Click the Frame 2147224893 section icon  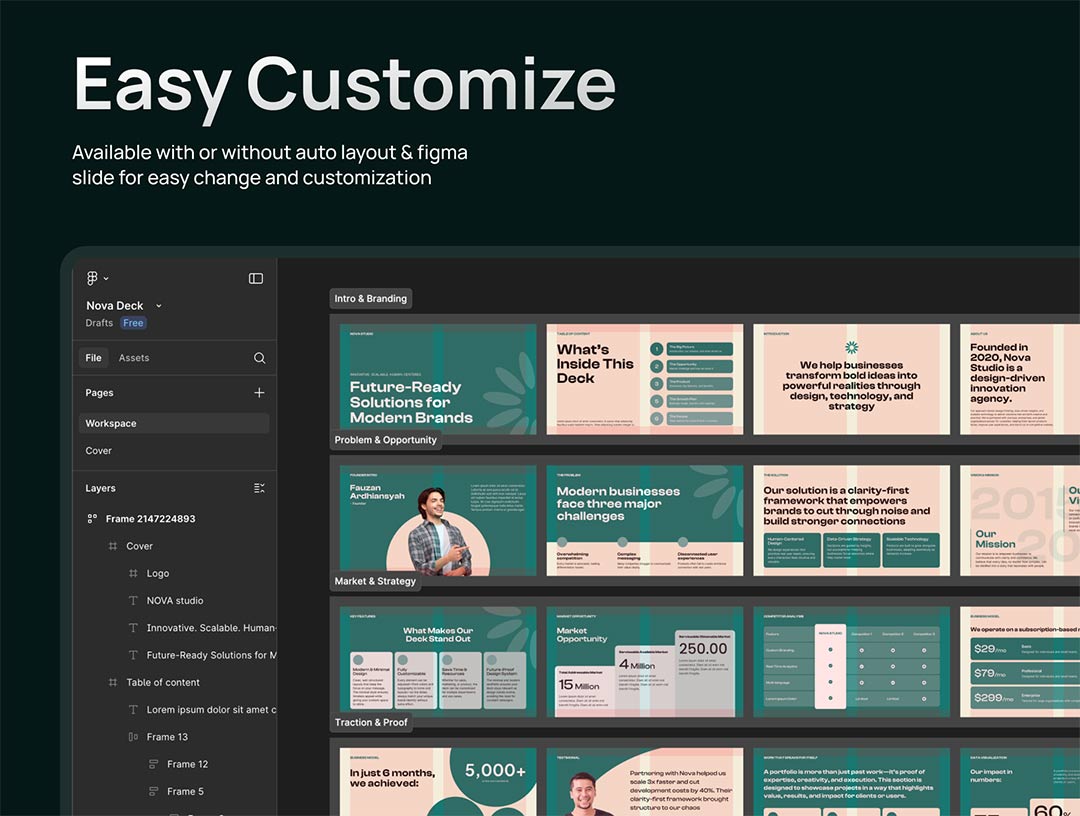[x=92, y=519]
